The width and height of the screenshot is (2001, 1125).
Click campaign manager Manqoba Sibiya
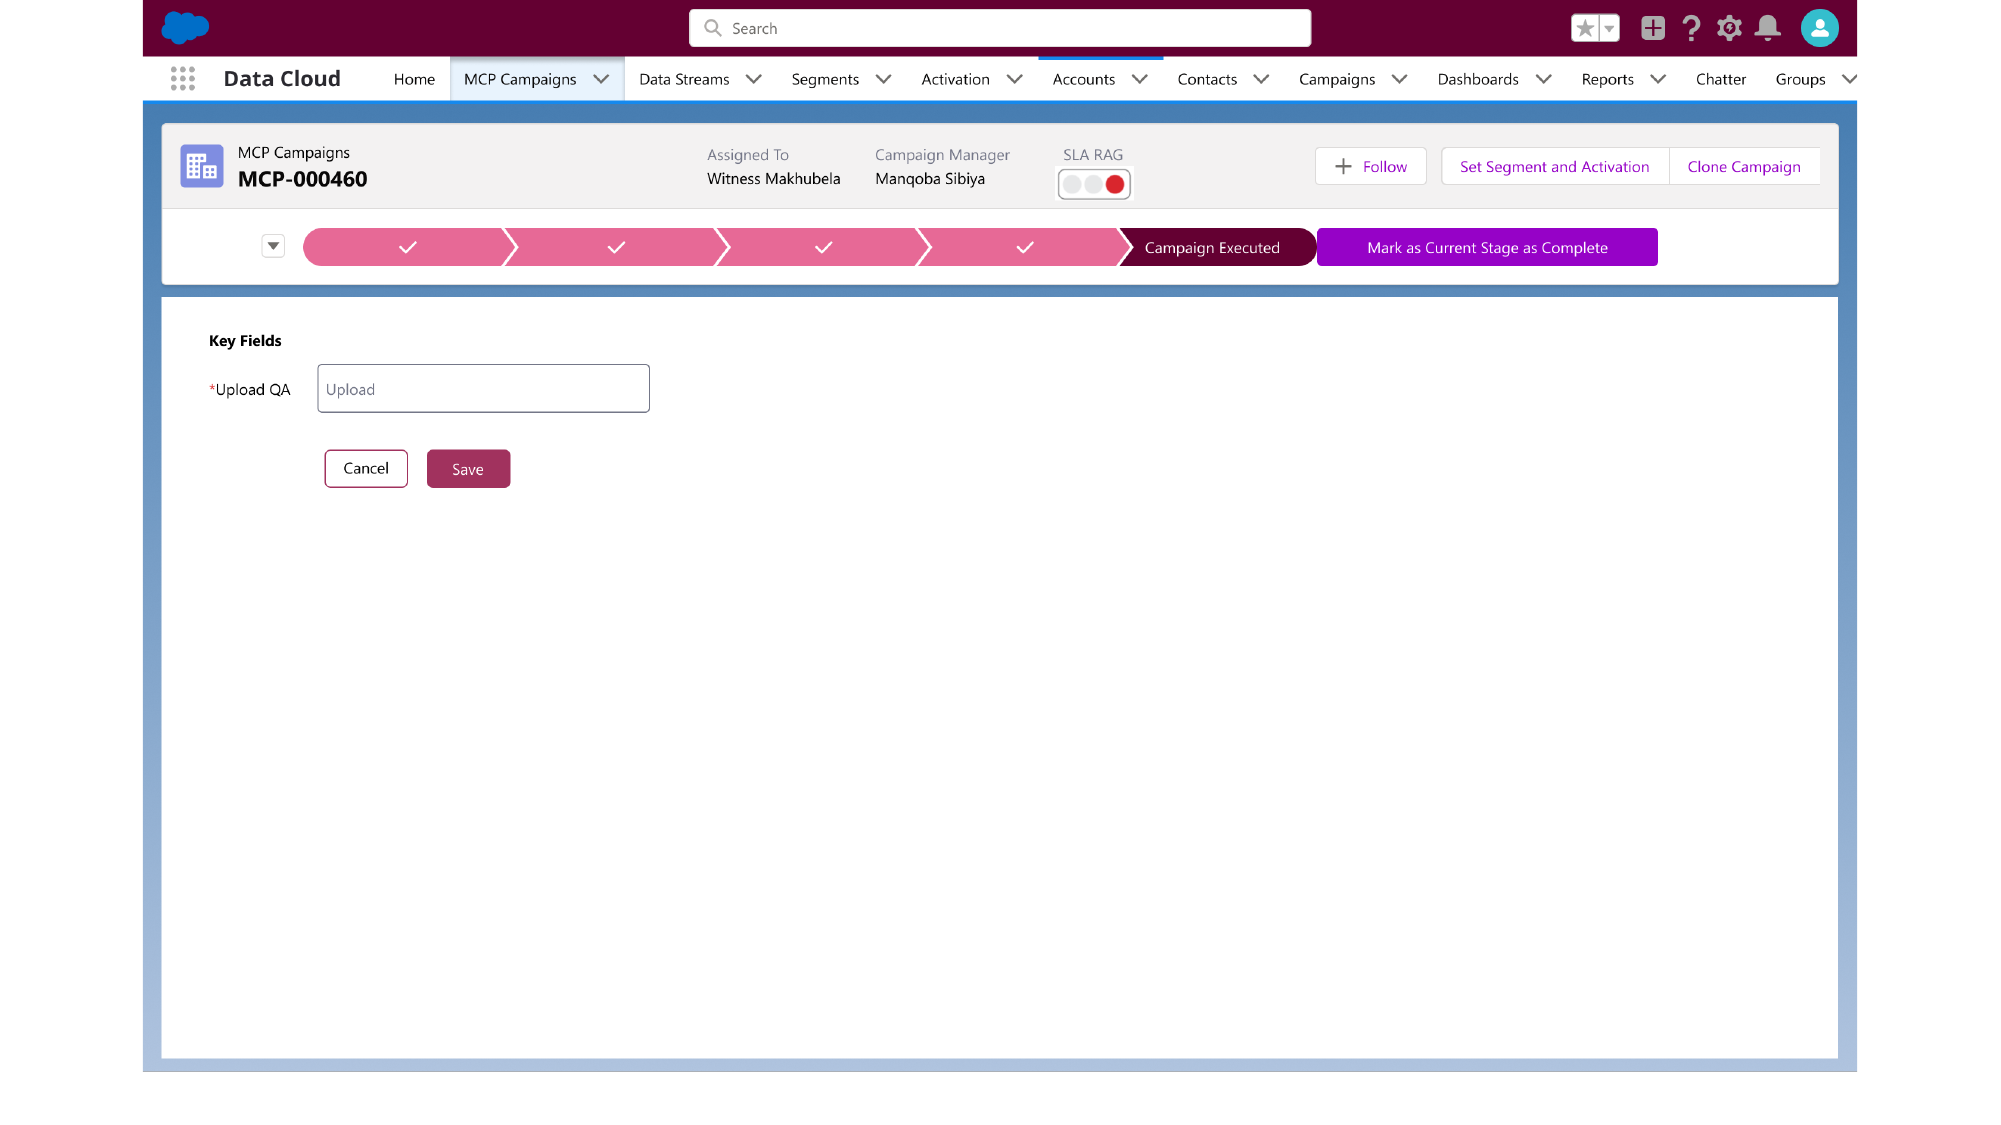coord(930,179)
